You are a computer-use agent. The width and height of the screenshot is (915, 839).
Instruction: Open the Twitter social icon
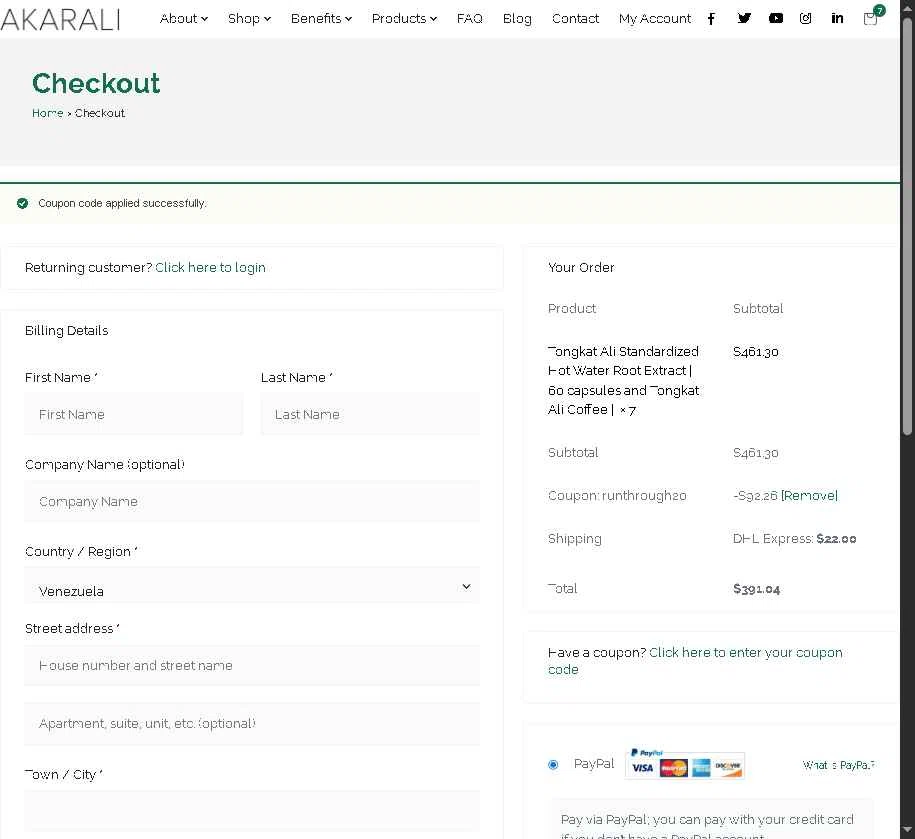(743, 18)
